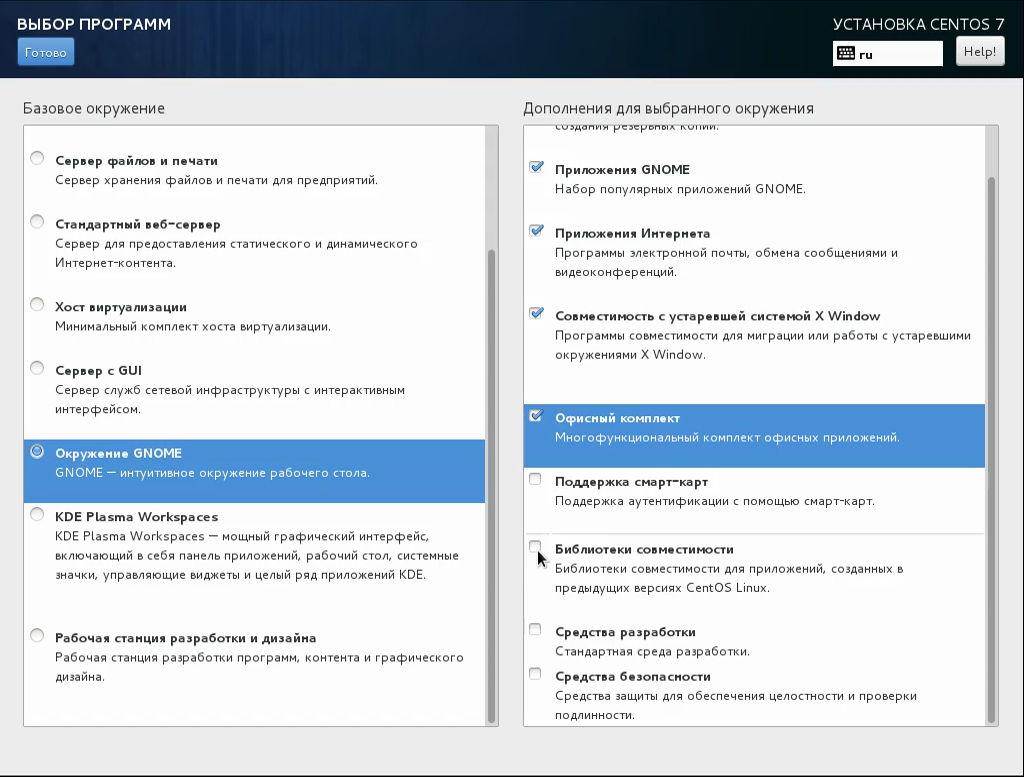
Task: Click Совместимость с устаревшей системой X Window label
Action: [718, 316]
